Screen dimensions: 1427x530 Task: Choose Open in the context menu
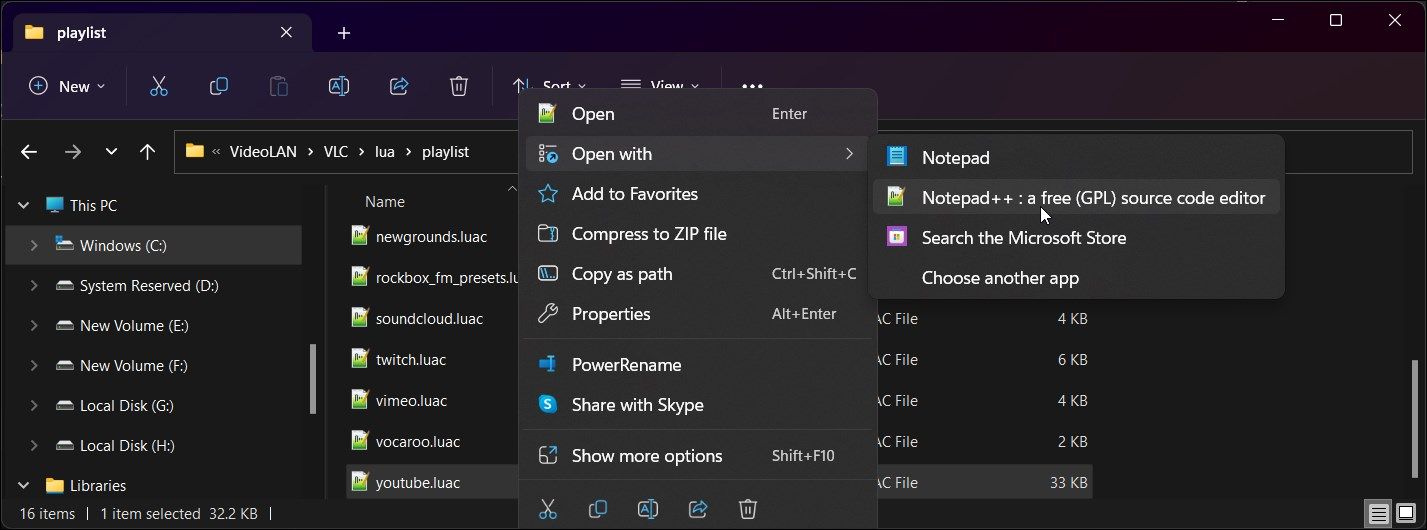pos(698,114)
